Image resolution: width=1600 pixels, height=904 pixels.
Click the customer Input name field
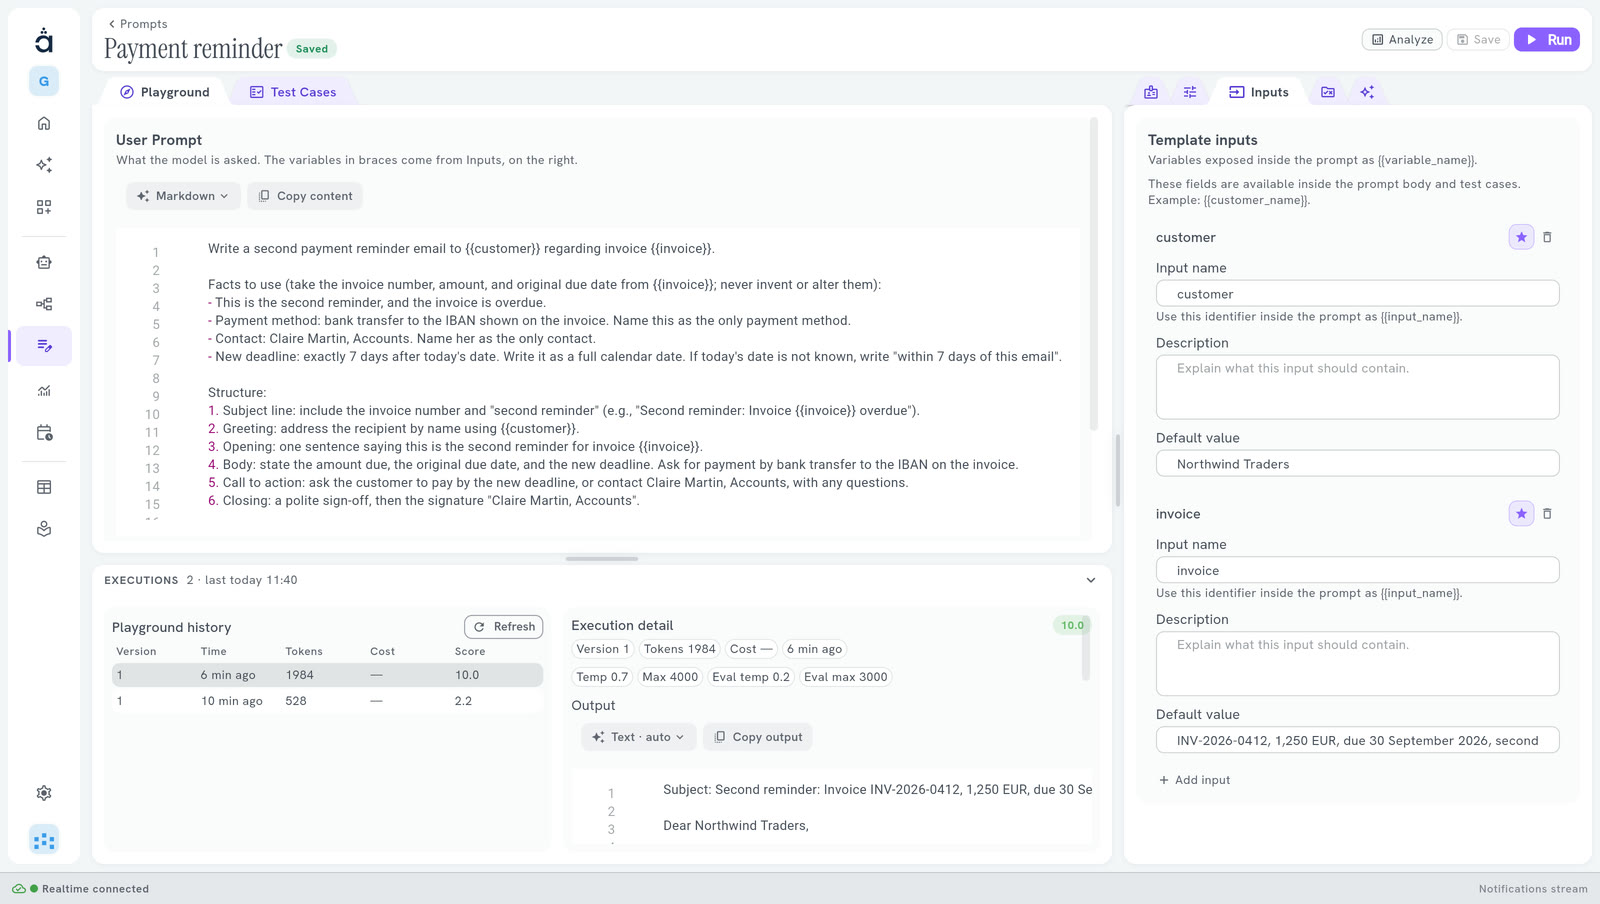click(x=1358, y=294)
